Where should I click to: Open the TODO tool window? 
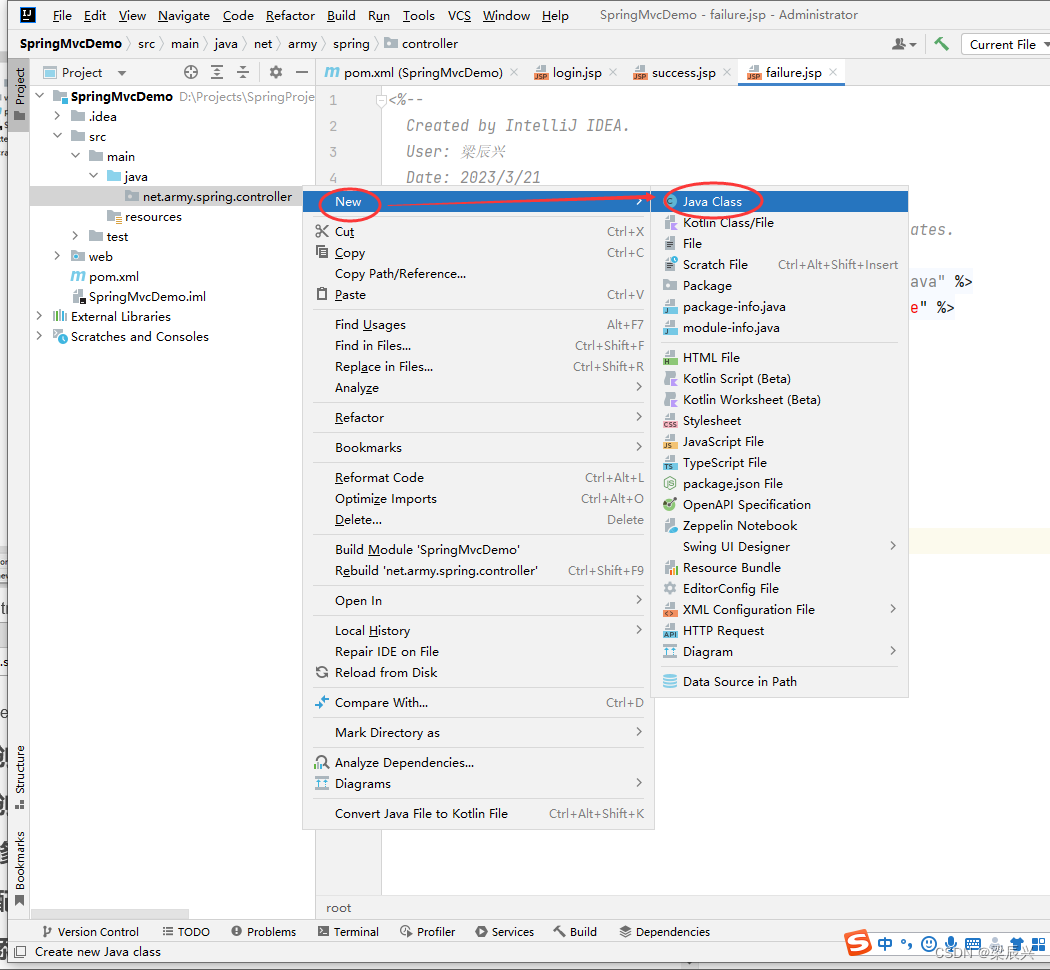tap(186, 932)
